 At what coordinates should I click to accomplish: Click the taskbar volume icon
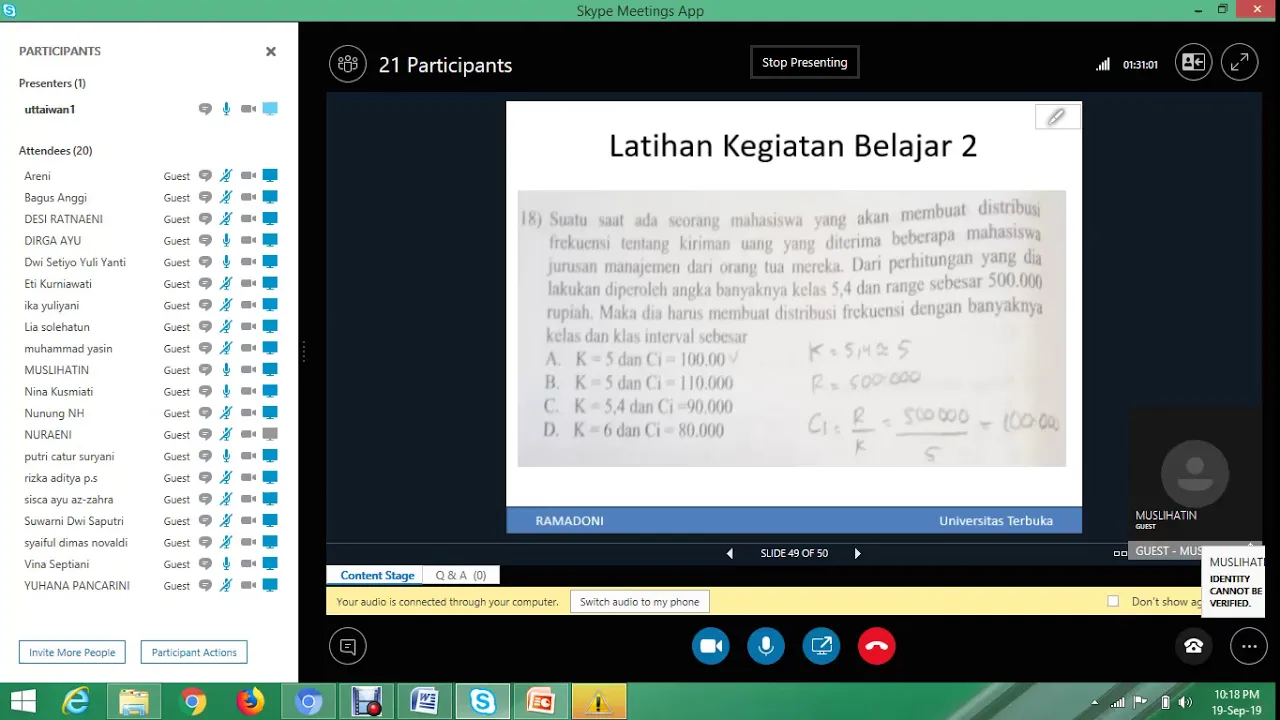1185,702
